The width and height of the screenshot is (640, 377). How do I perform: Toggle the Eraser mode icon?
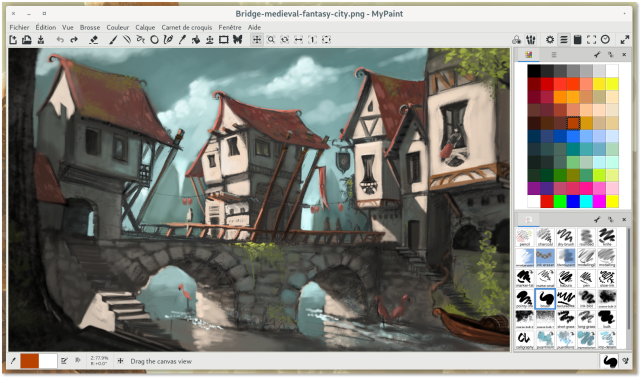[93, 40]
